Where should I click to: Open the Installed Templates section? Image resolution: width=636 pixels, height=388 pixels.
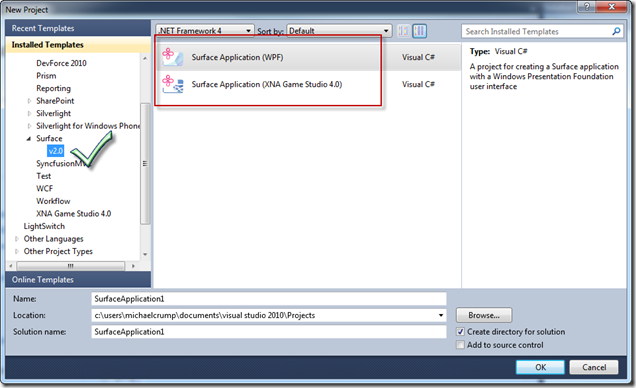78,45
